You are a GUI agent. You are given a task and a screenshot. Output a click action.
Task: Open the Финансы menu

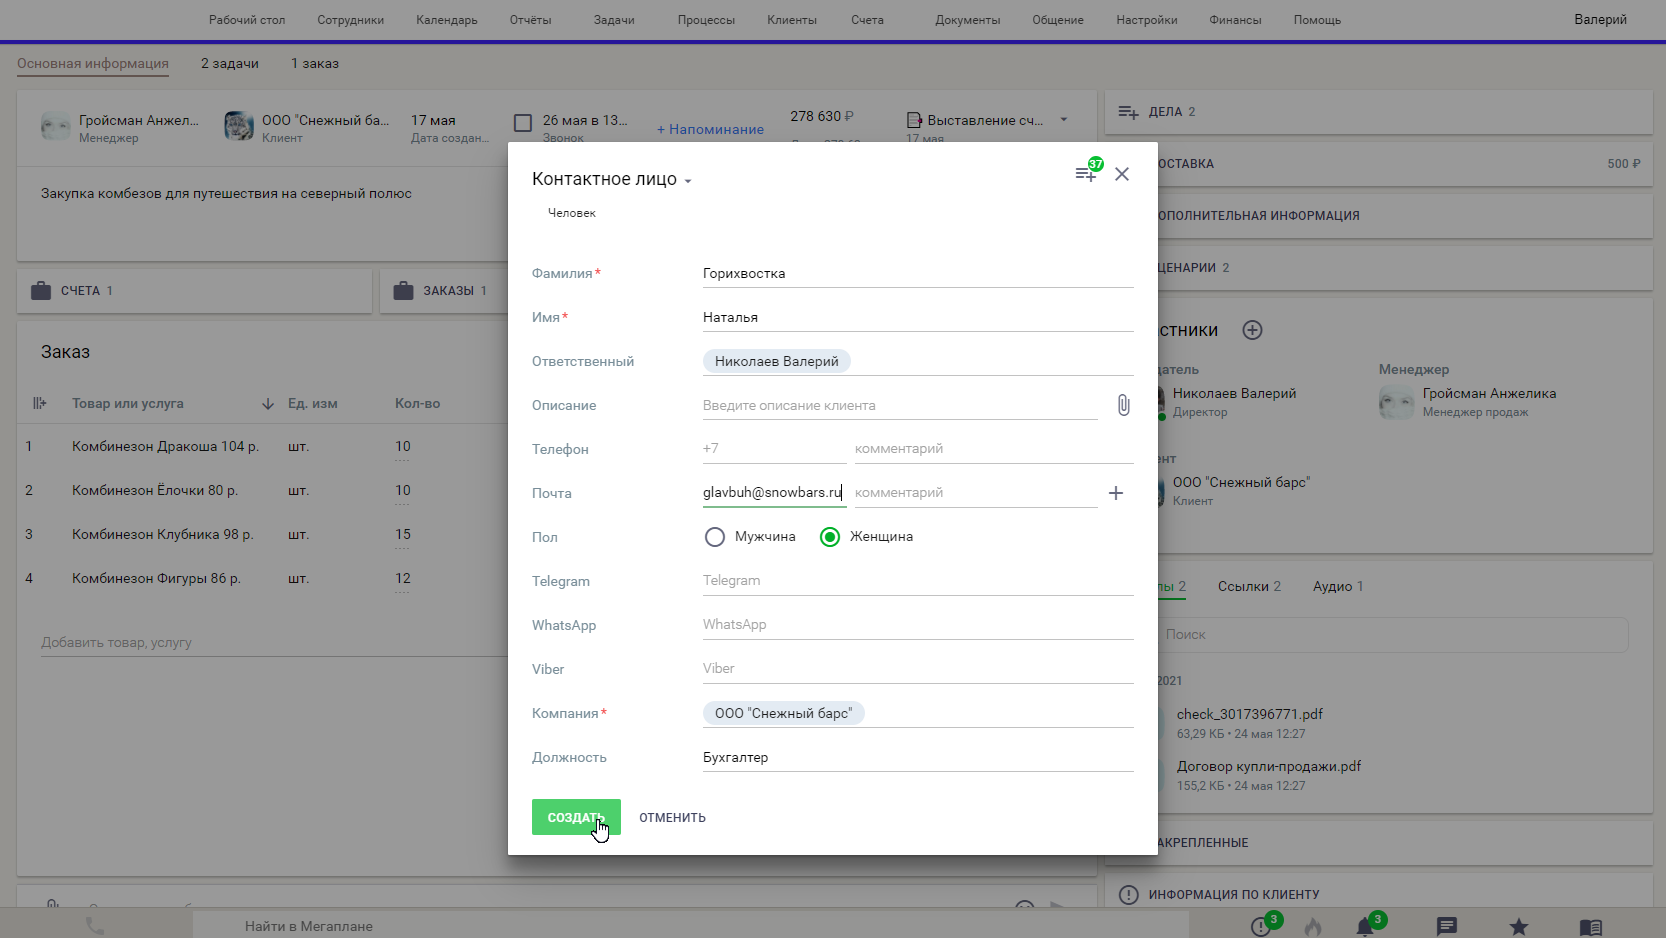coord(1235,20)
